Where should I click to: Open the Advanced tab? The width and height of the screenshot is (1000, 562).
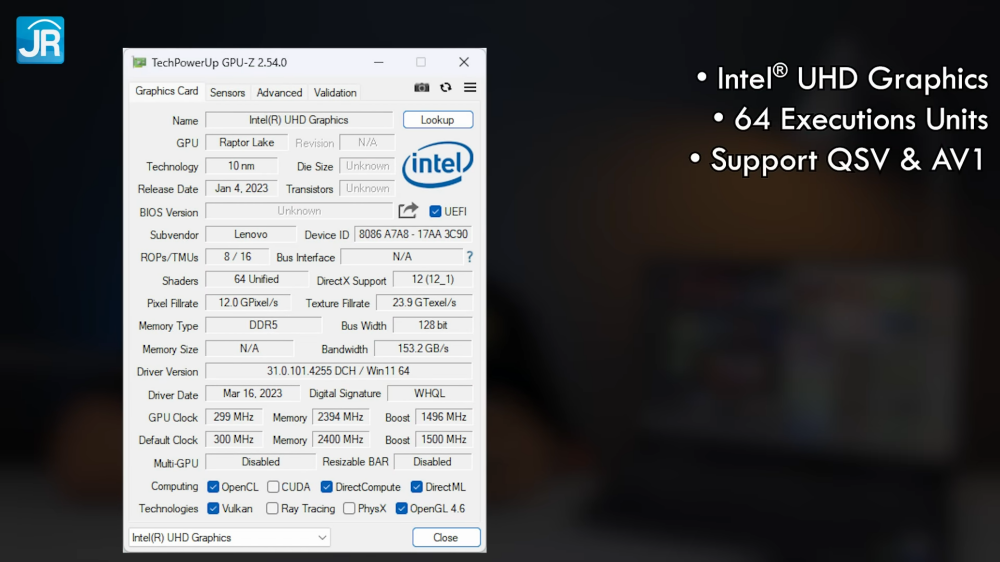pos(279,92)
